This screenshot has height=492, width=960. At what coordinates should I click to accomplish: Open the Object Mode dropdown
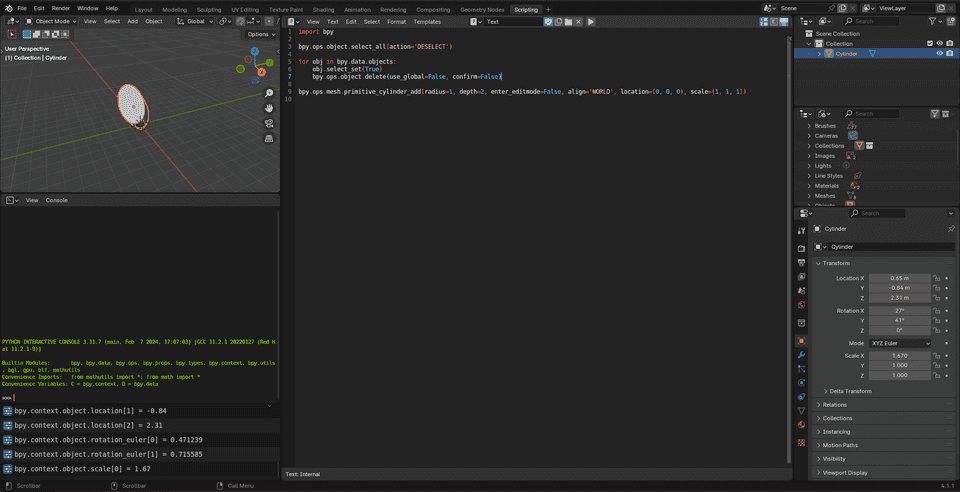tap(50, 21)
